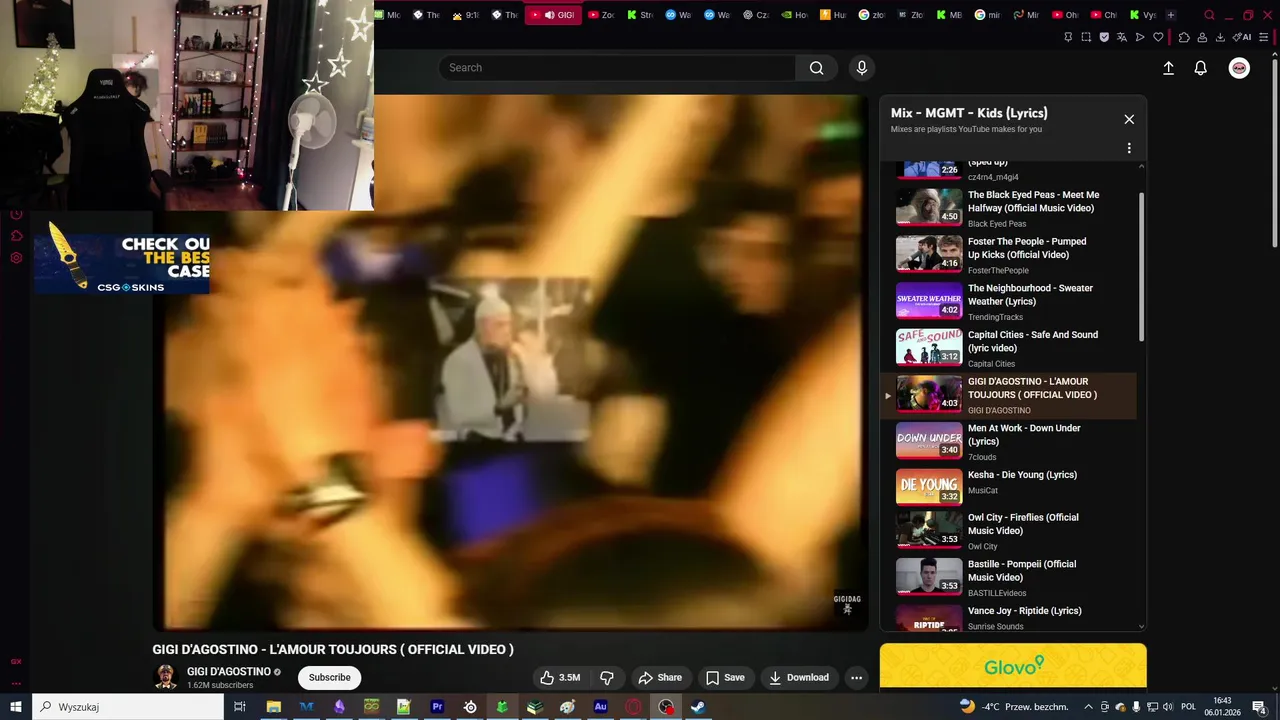Select Kesha - Die Young (Lyrics) entry
Screen dimensions: 1280x720
pos(1010,487)
